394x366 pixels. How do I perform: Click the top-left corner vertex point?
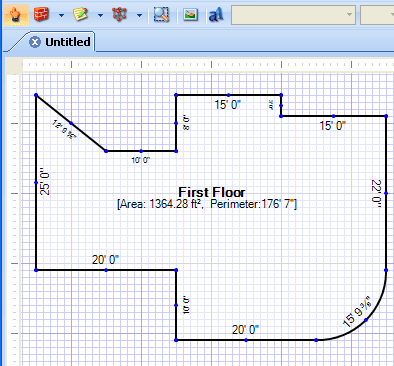point(36,95)
